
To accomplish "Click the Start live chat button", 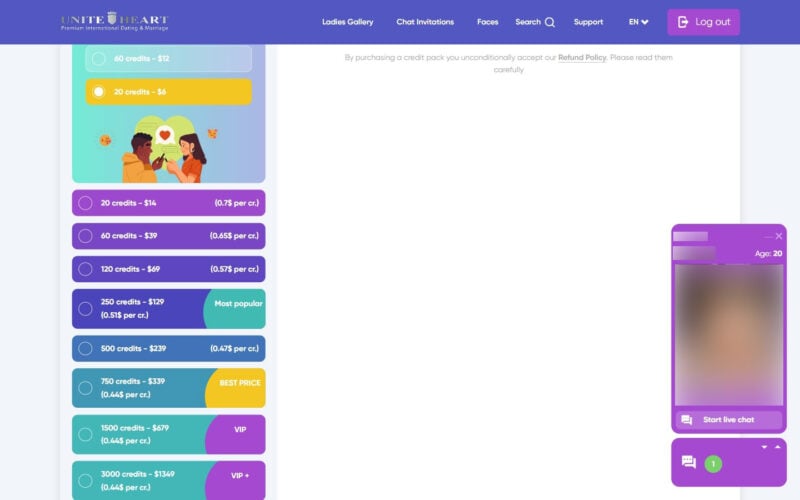I will point(729,420).
